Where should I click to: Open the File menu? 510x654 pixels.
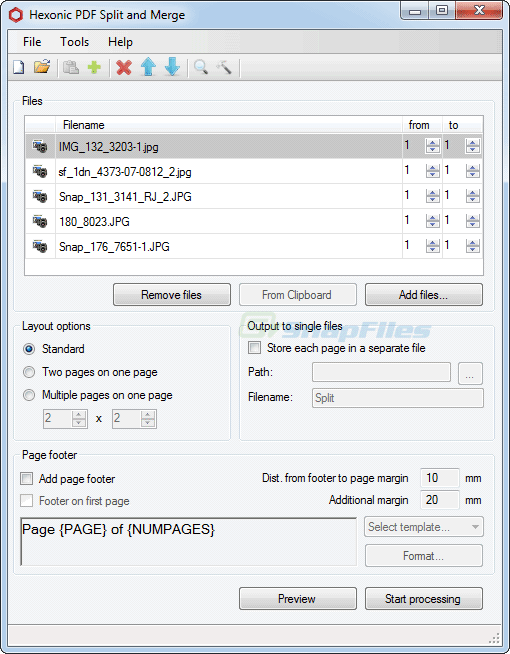(32, 42)
